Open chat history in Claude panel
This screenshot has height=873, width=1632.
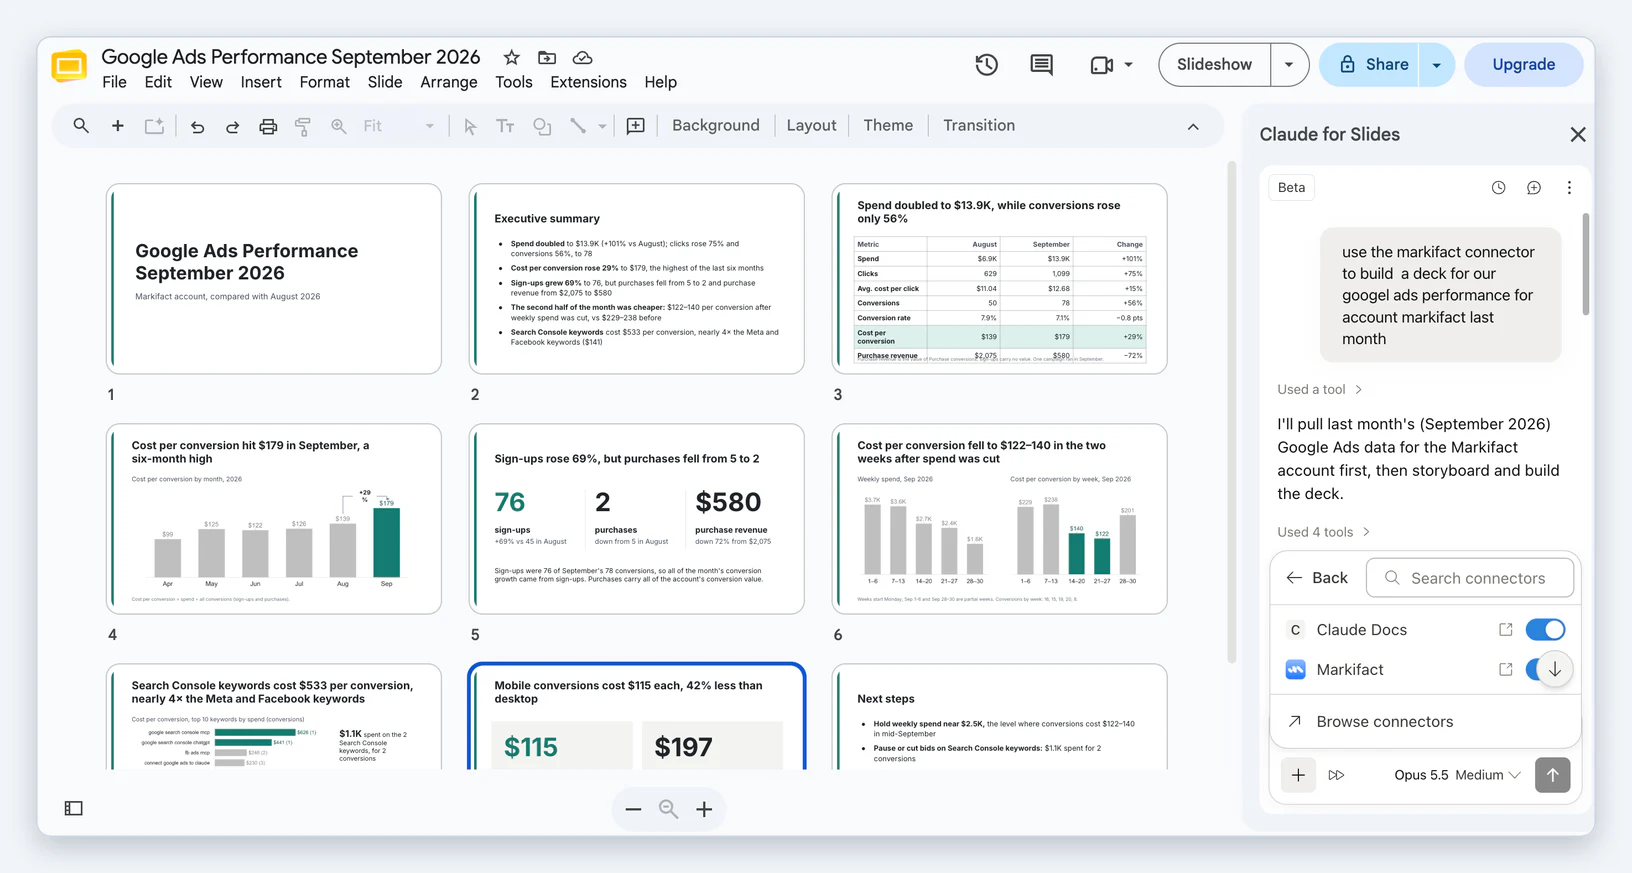coord(1498,188)
